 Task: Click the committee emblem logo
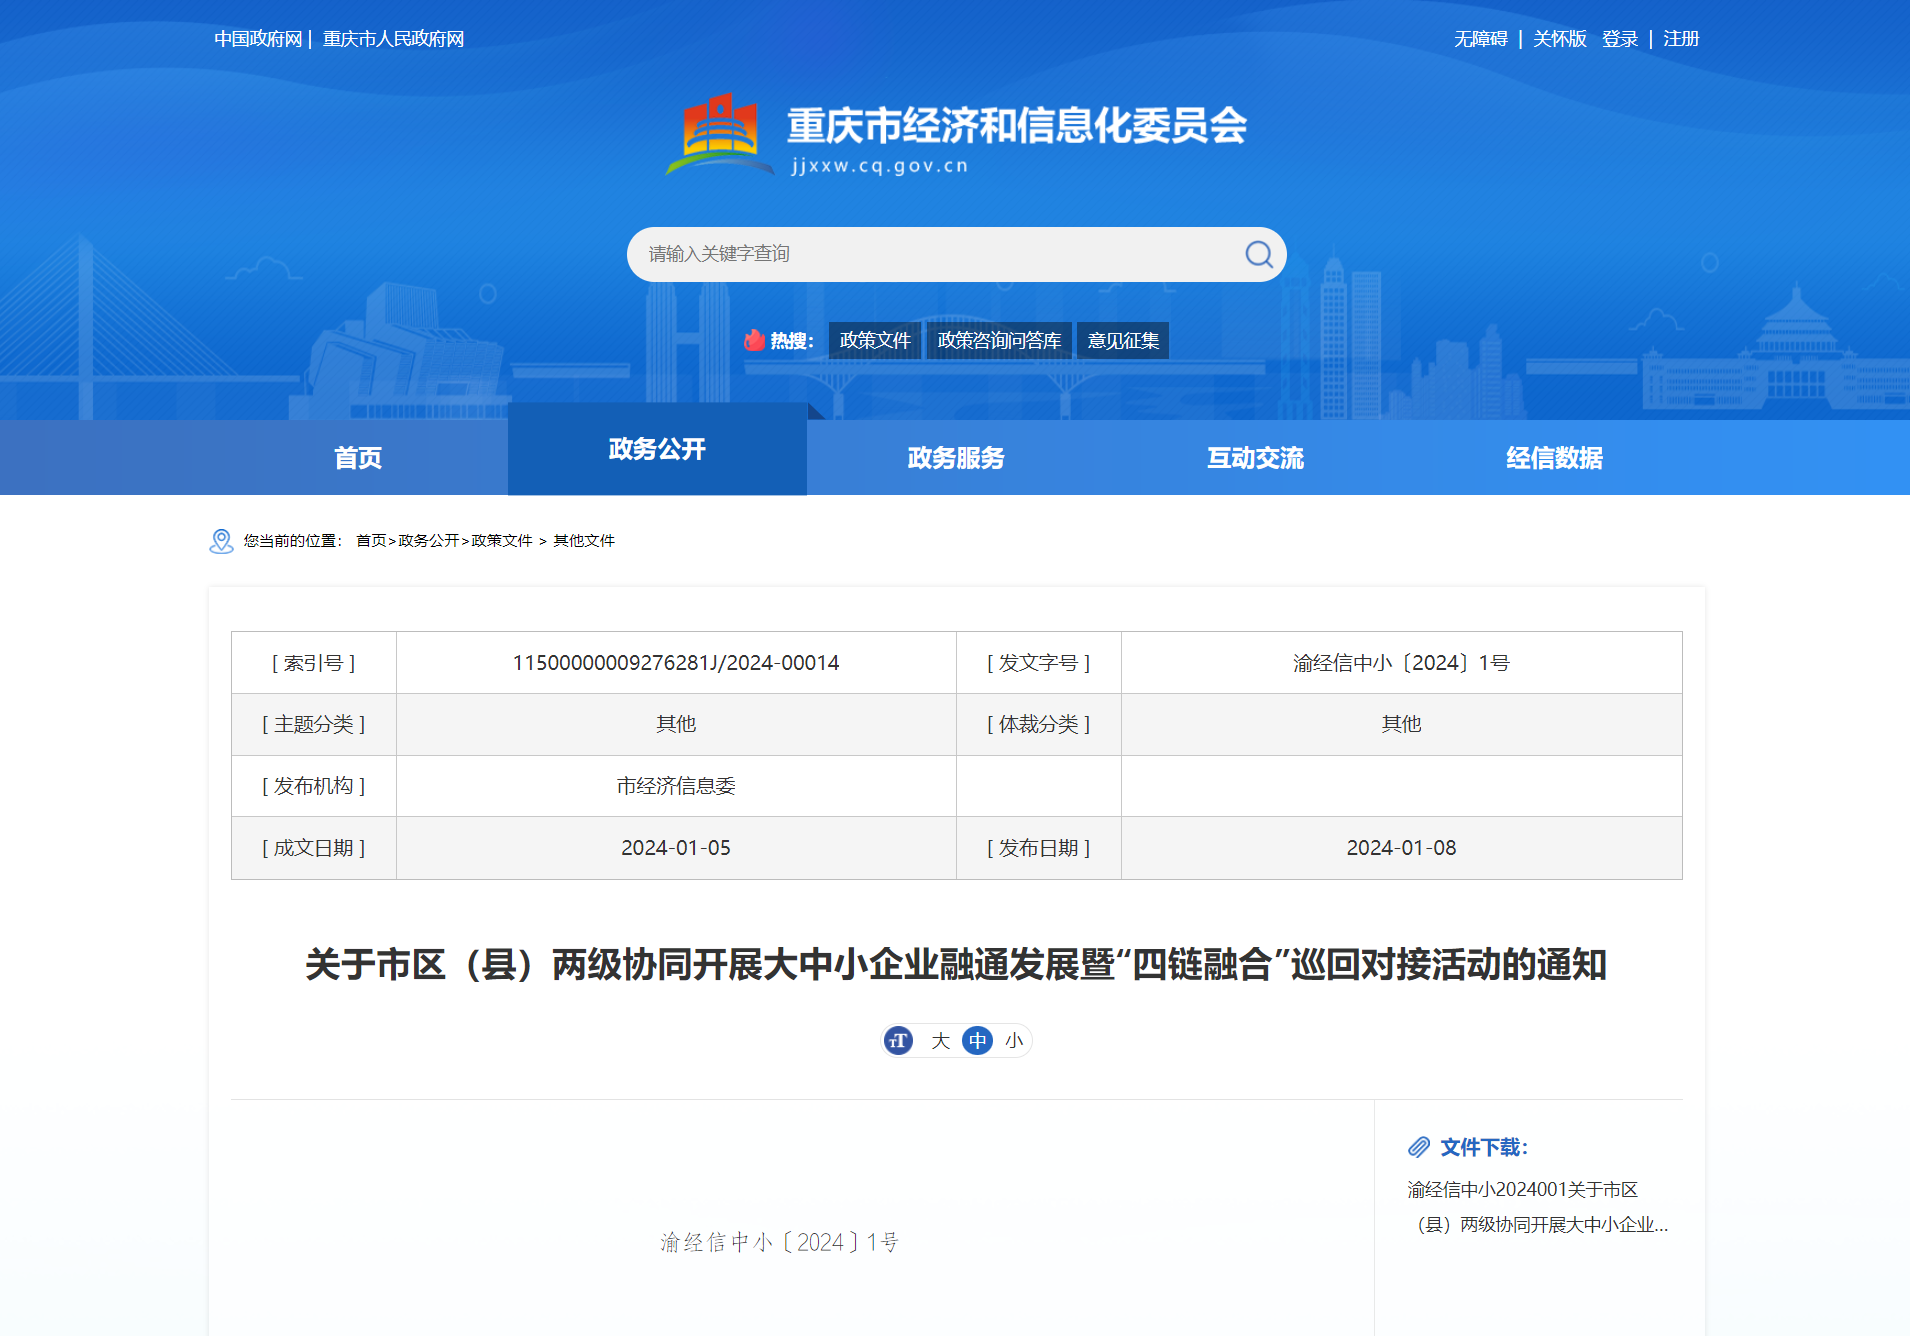719,135
